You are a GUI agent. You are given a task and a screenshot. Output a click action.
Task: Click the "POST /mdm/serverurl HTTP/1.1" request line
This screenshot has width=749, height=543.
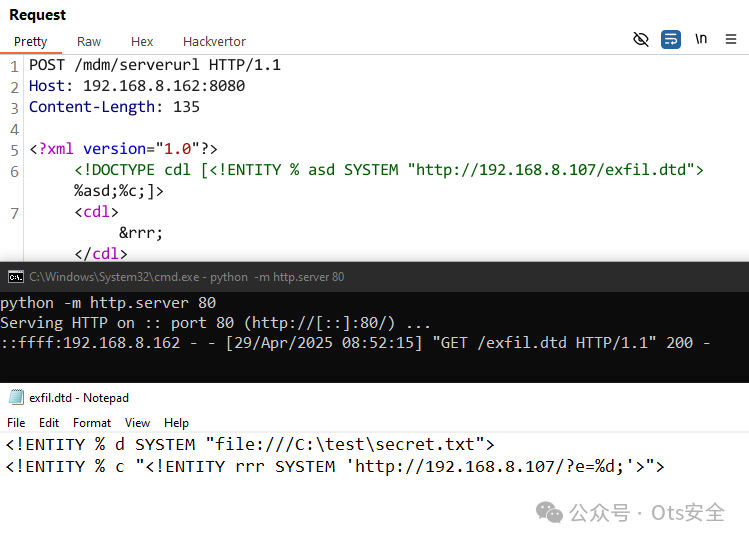[x=155, y=65]
